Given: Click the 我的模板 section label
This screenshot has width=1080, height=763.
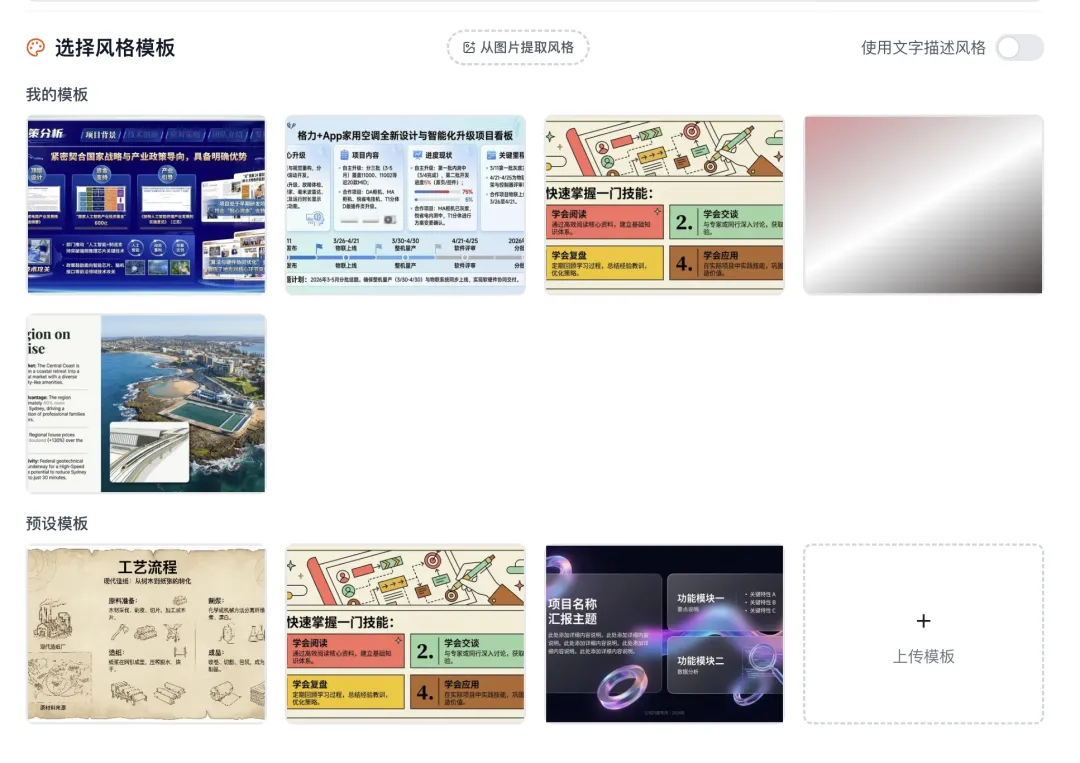Looking at the screenshot, I should (x=57, y=94).
